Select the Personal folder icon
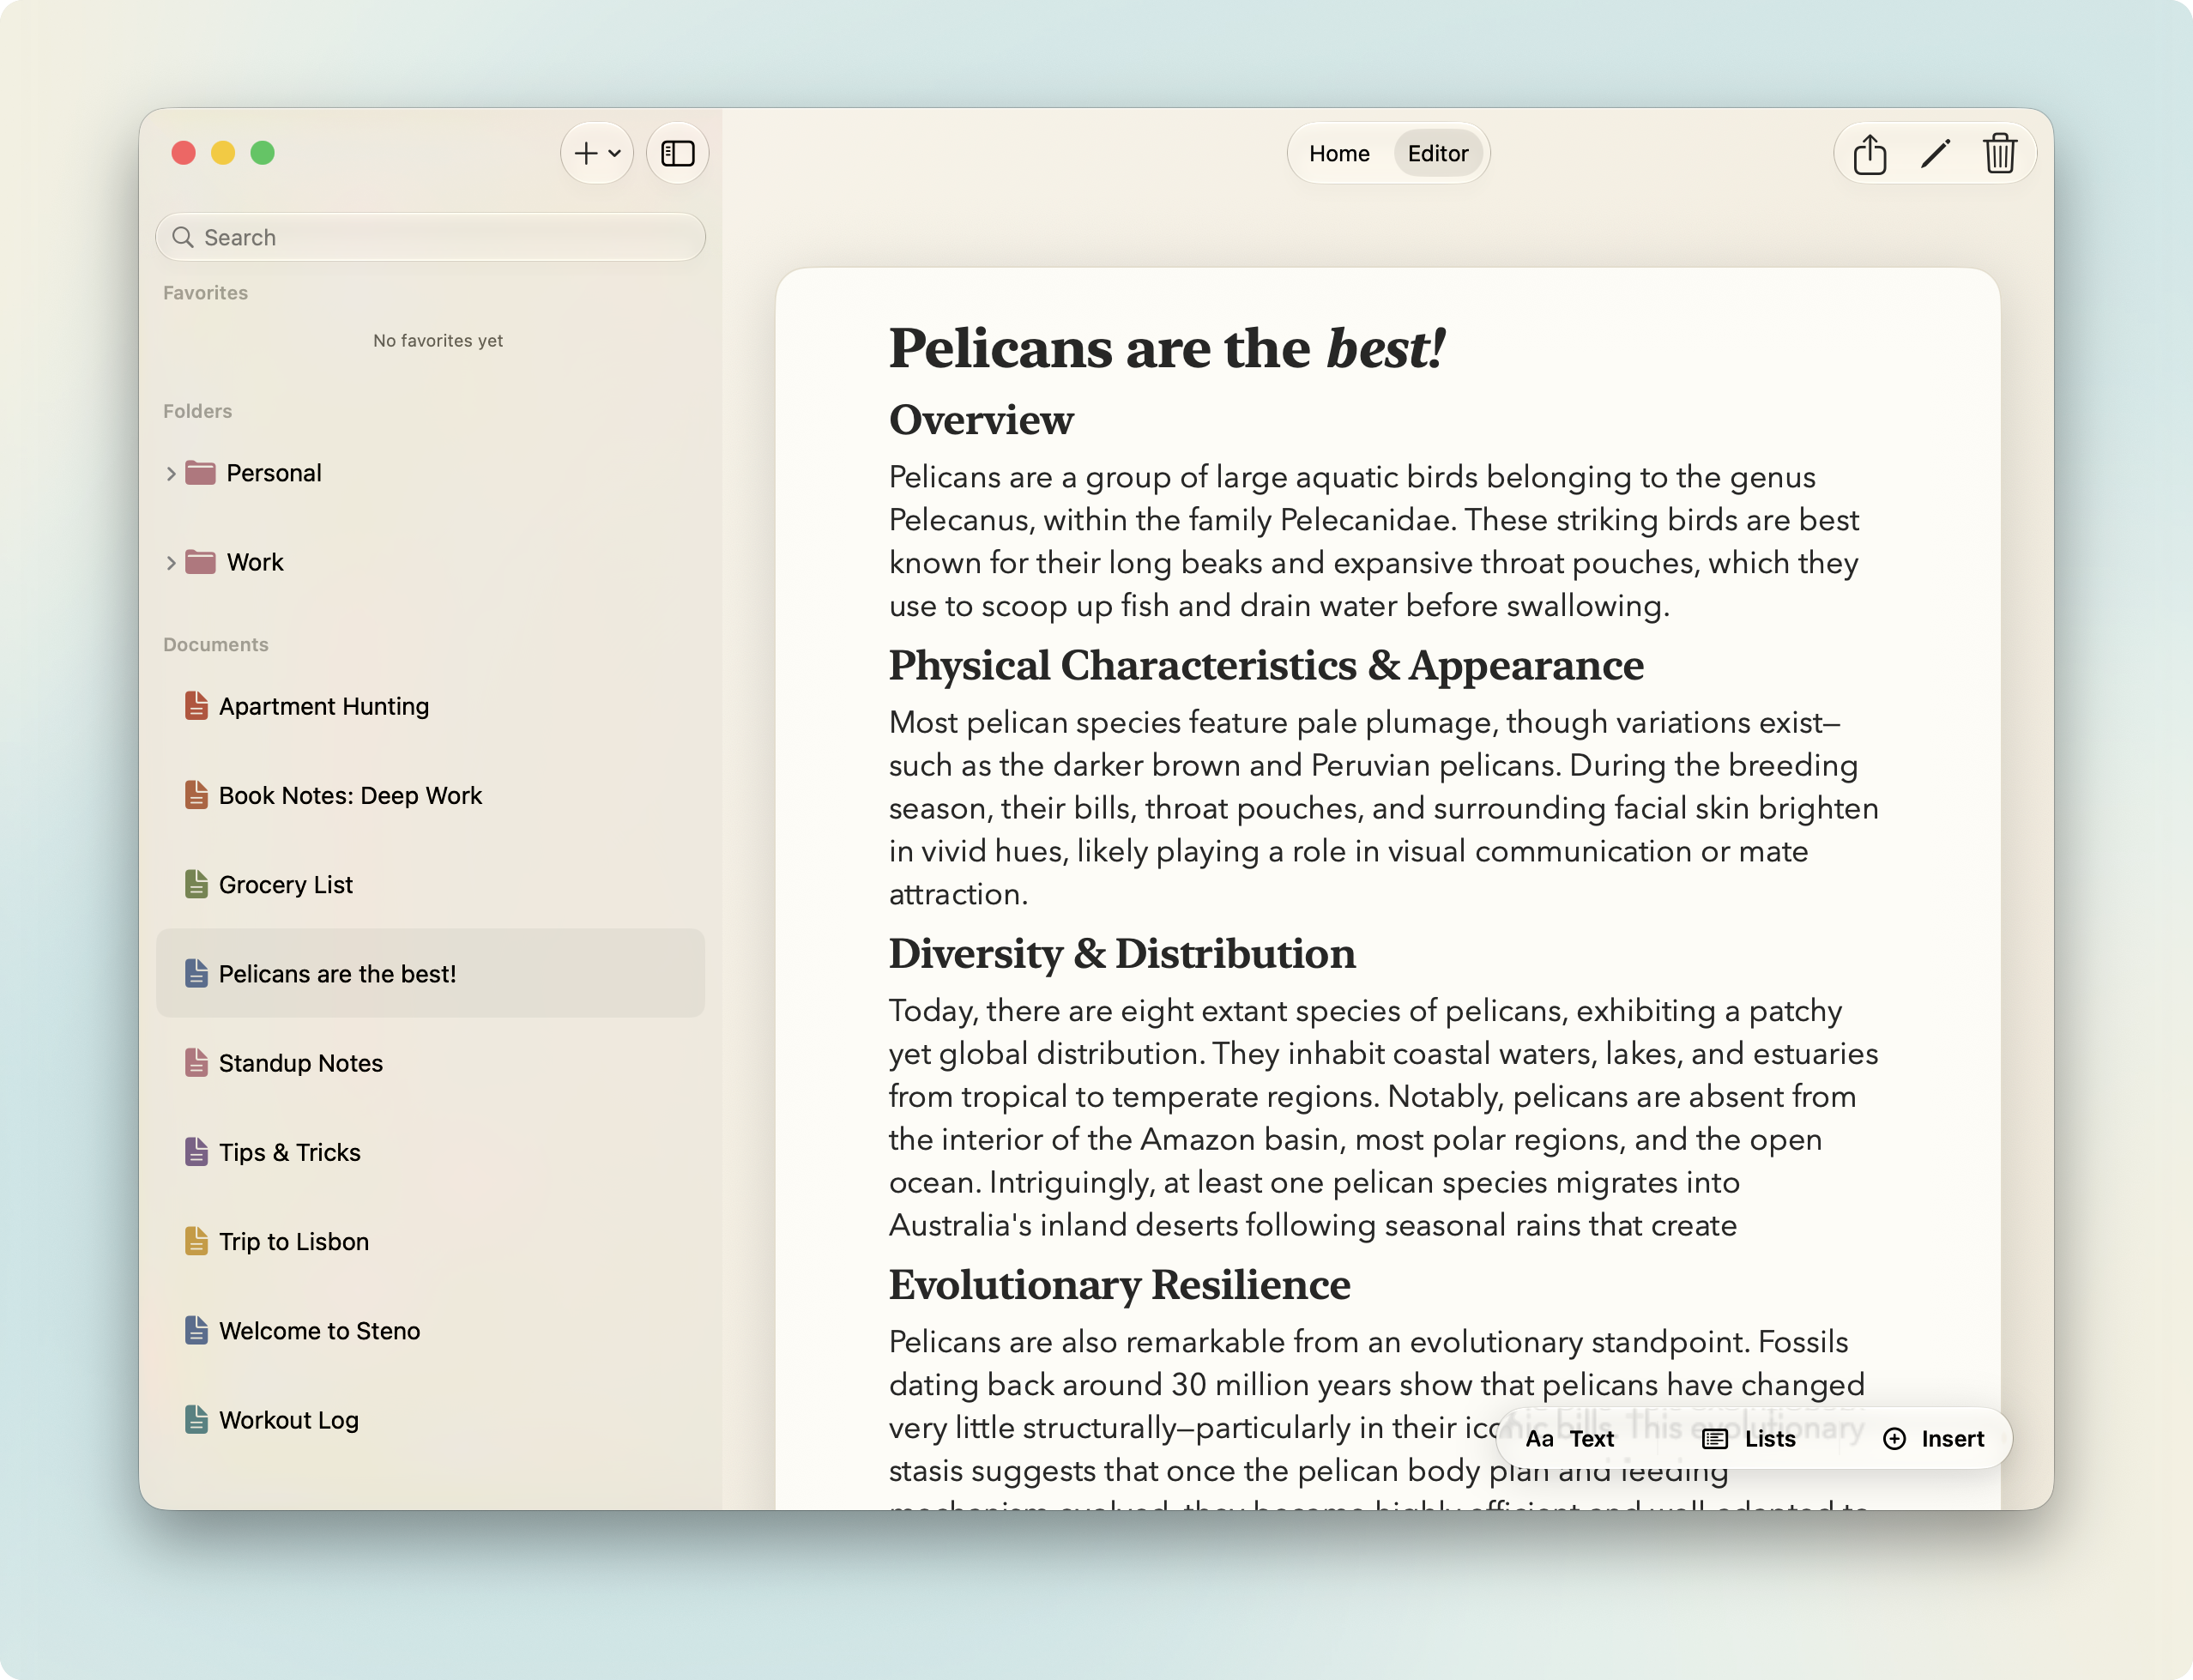Image resolution: width=2193 pixels, height=1680 pixels. 201,472
